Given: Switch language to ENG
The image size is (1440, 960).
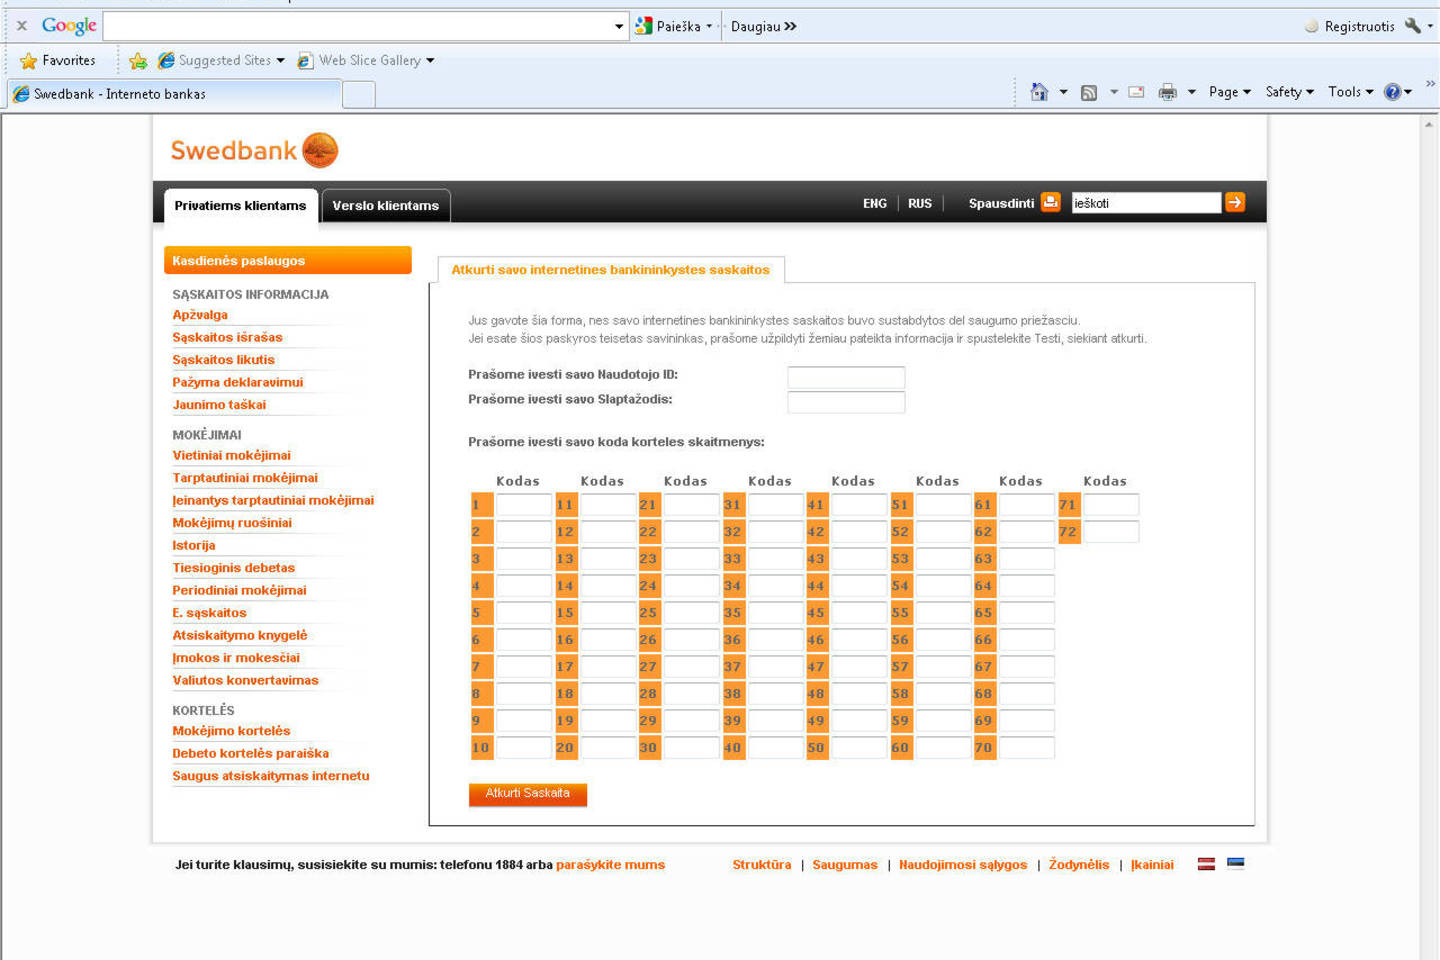Looking at the screenshot, I should pyautogui.click(x=875, y=203).
